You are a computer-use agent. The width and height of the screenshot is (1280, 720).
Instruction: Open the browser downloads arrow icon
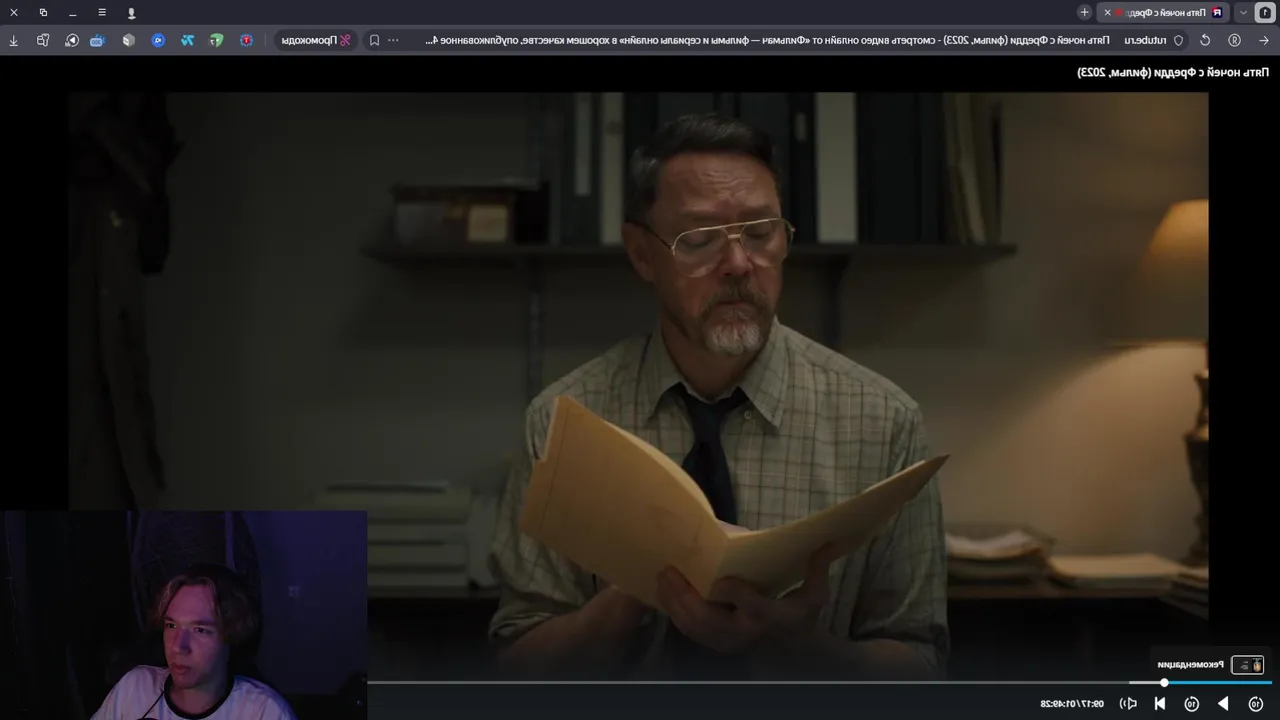(x=14, y=40)
